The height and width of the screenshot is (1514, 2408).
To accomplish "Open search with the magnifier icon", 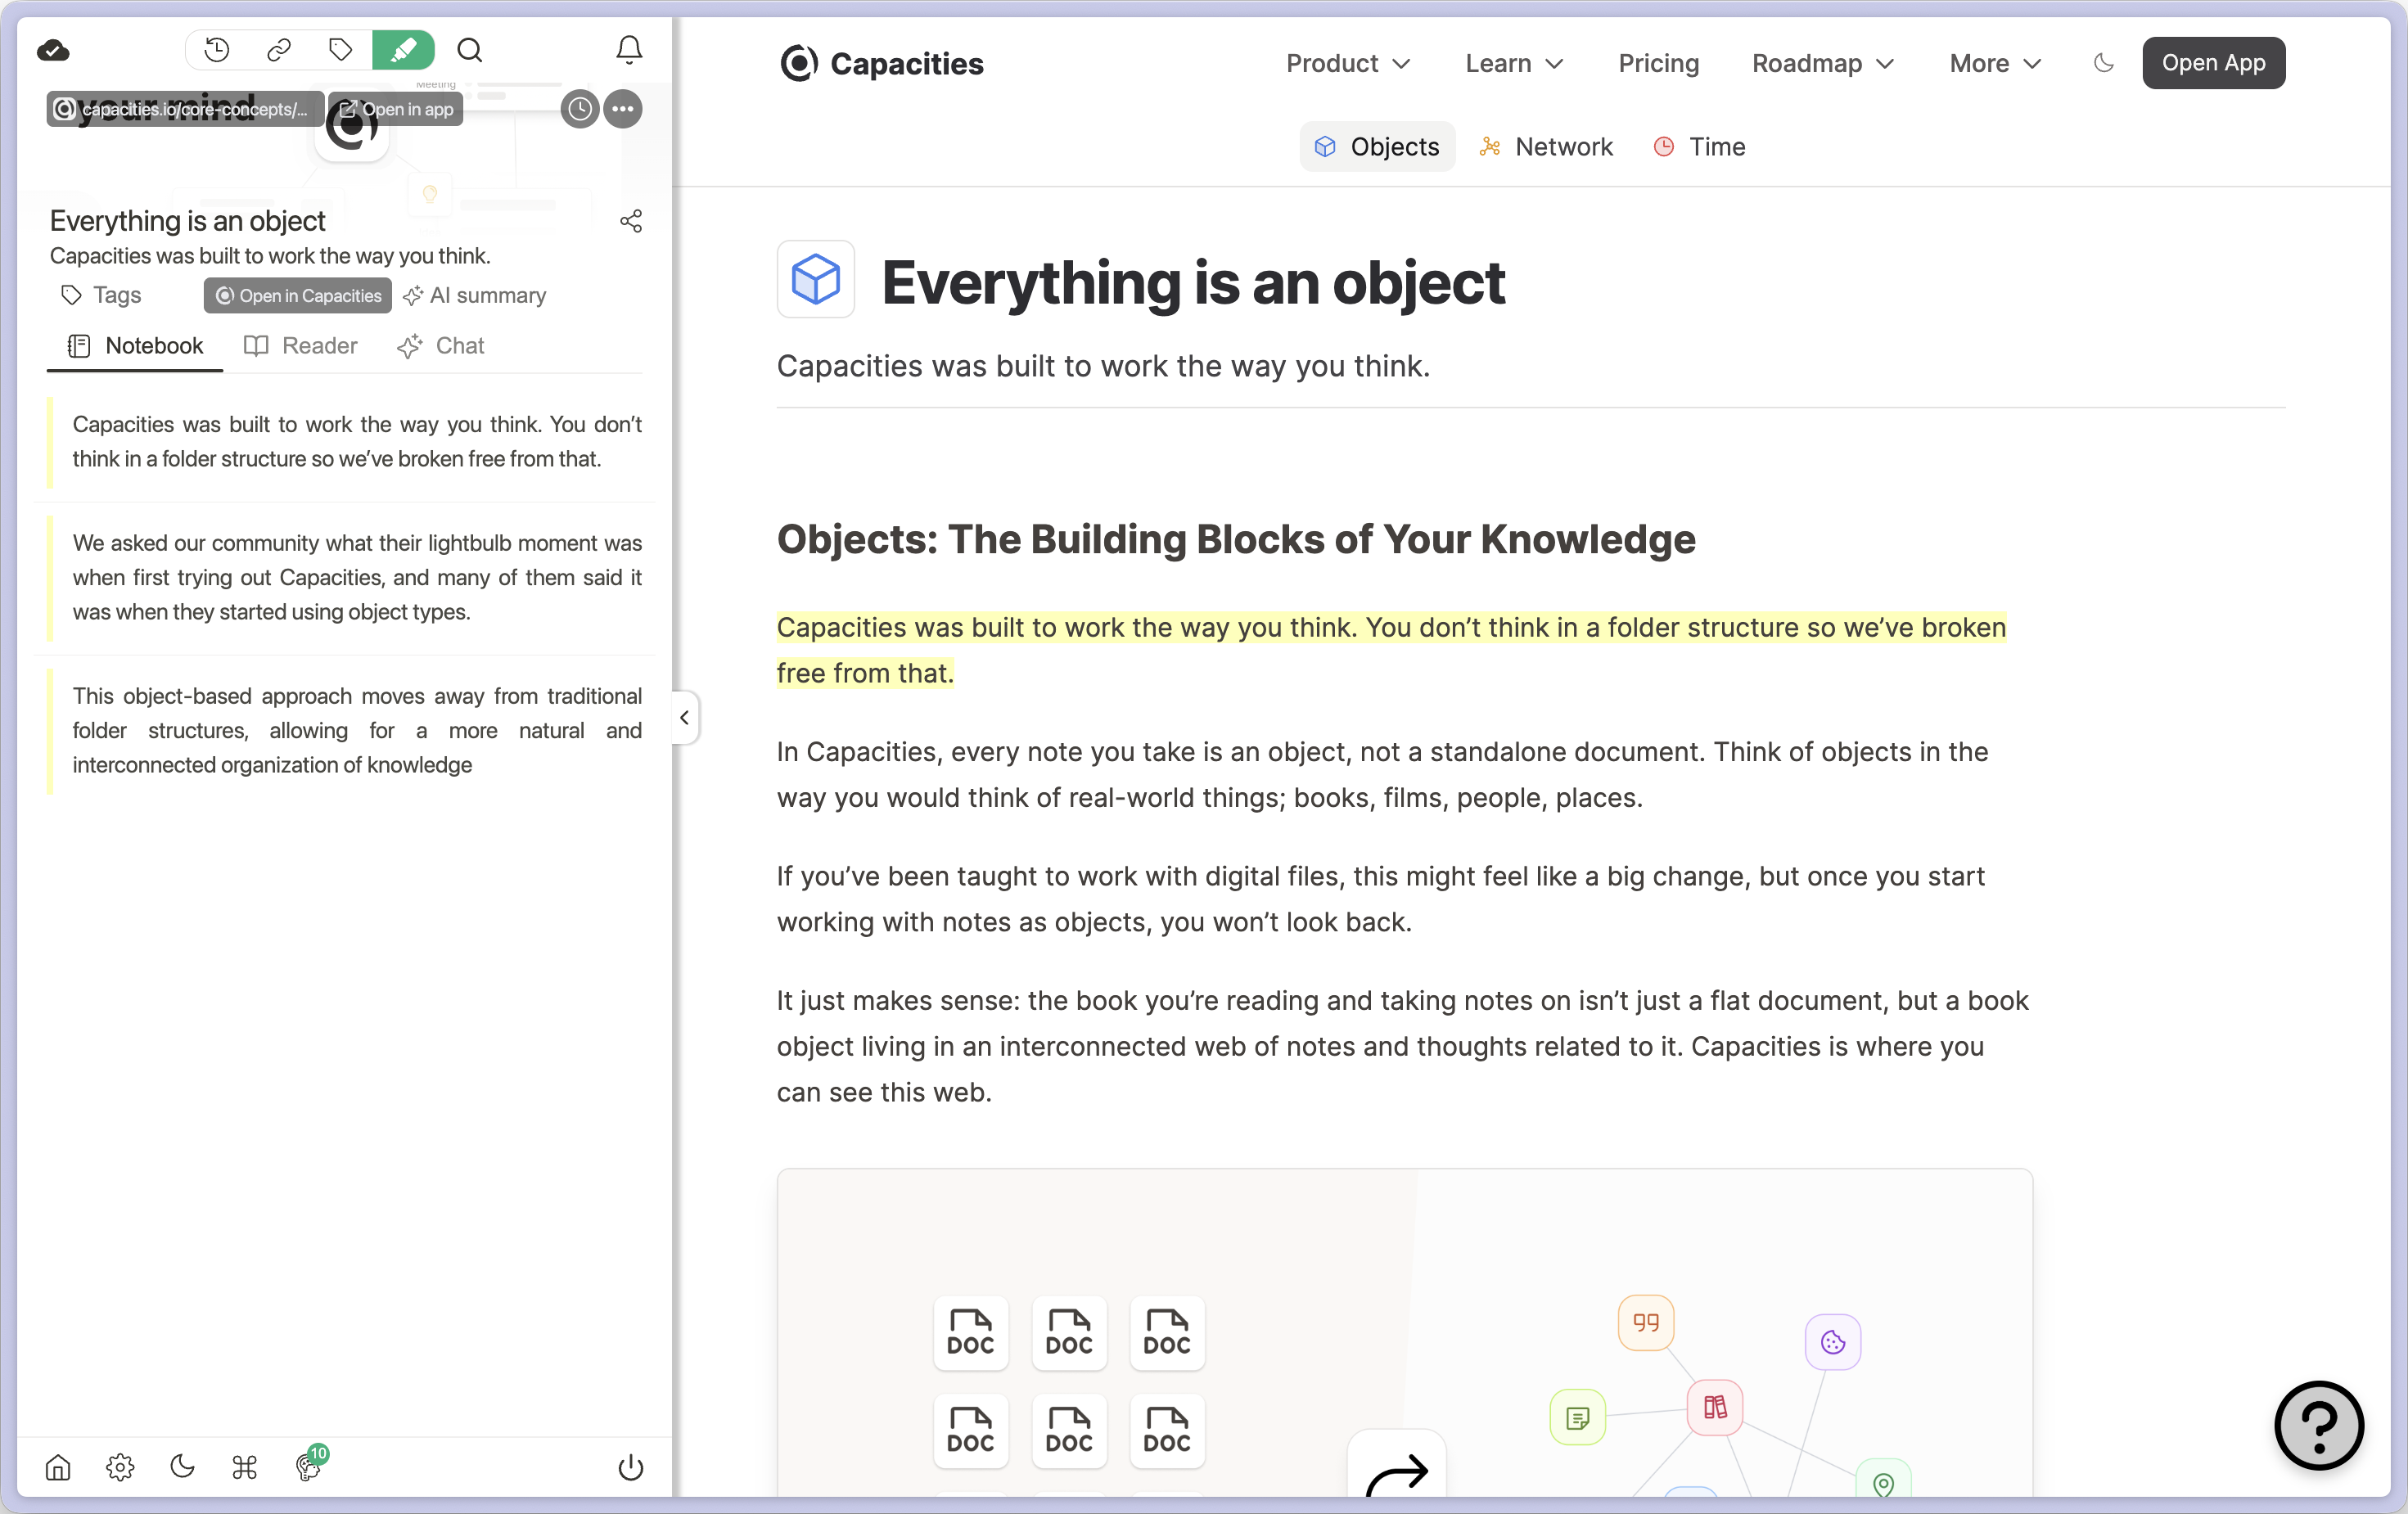I will point(469,50).
